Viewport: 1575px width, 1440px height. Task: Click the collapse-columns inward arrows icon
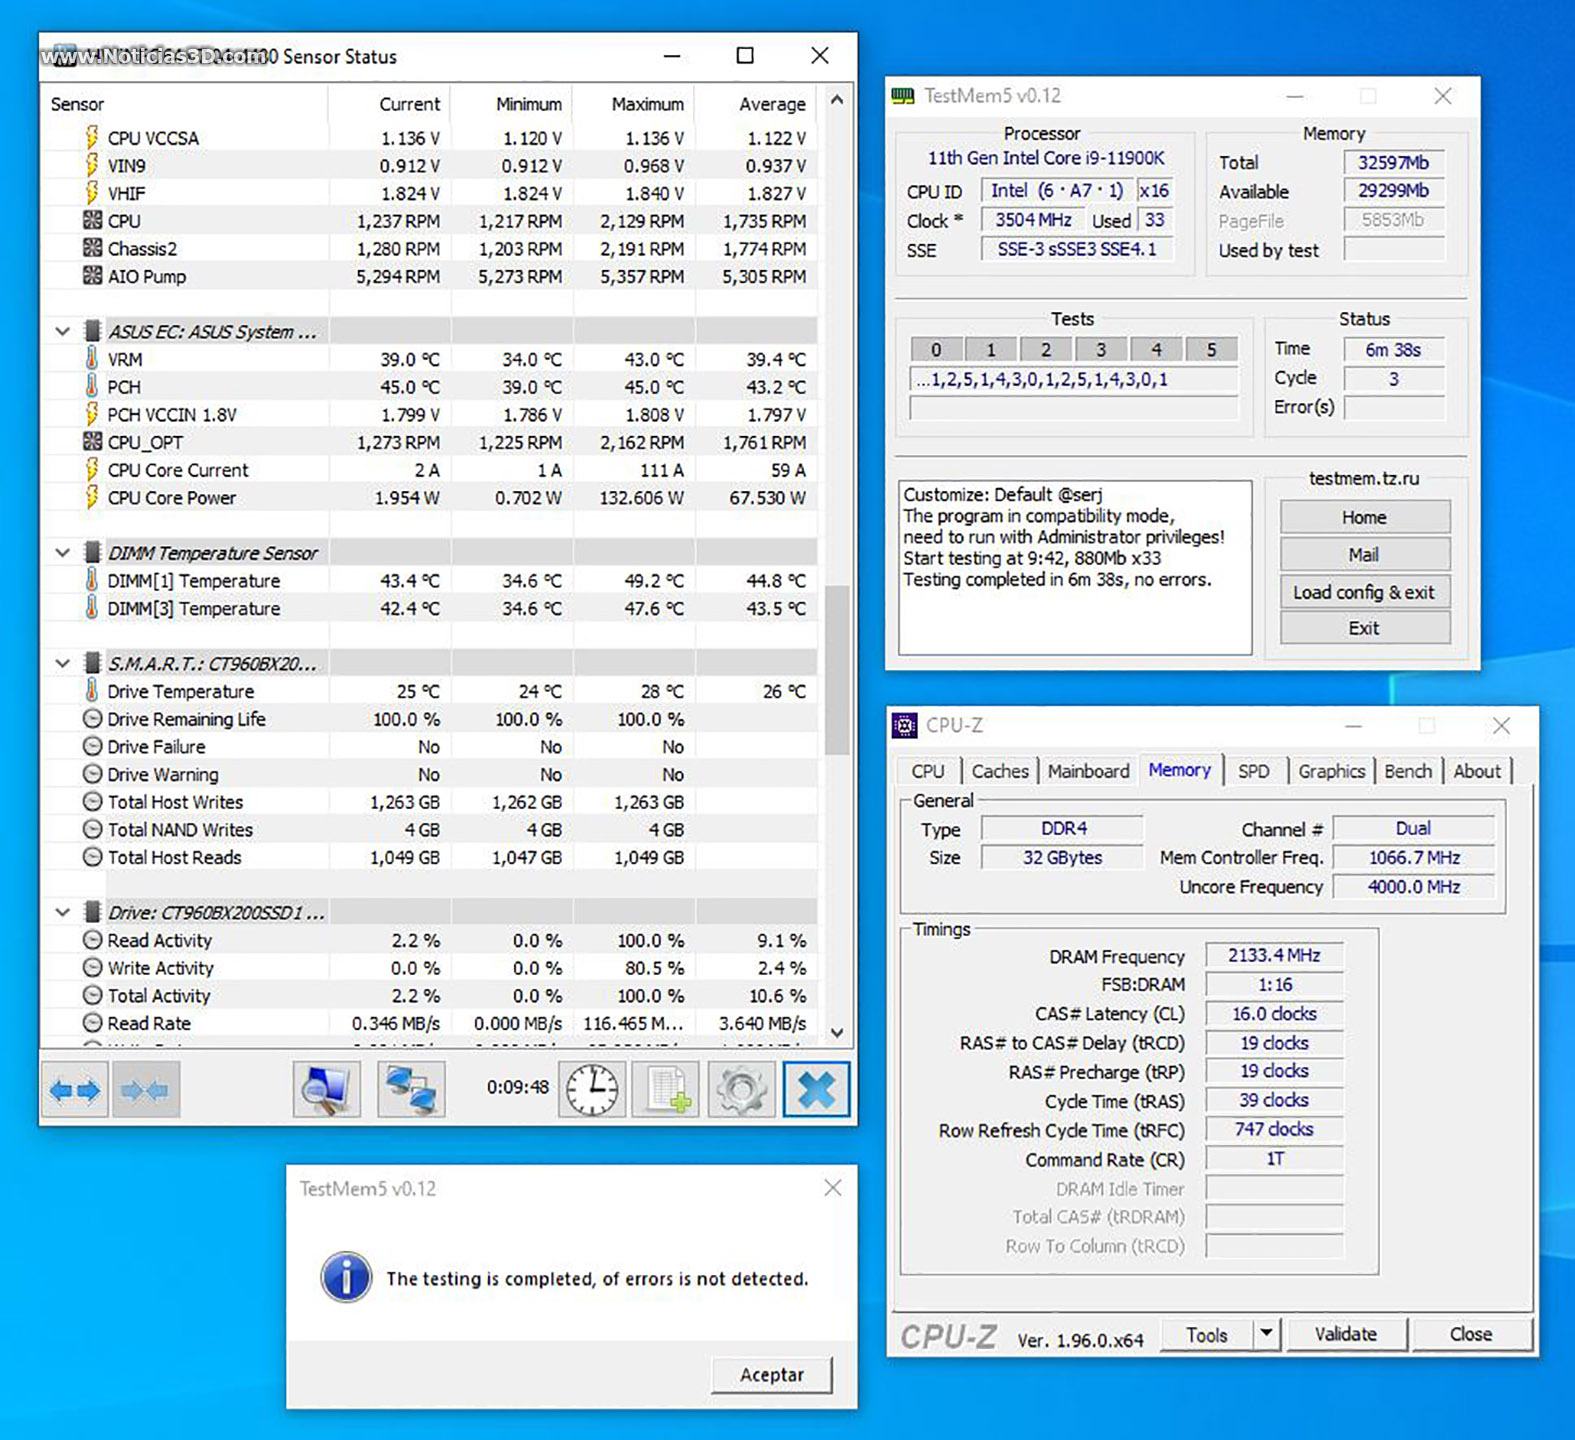coord(145,1090)
